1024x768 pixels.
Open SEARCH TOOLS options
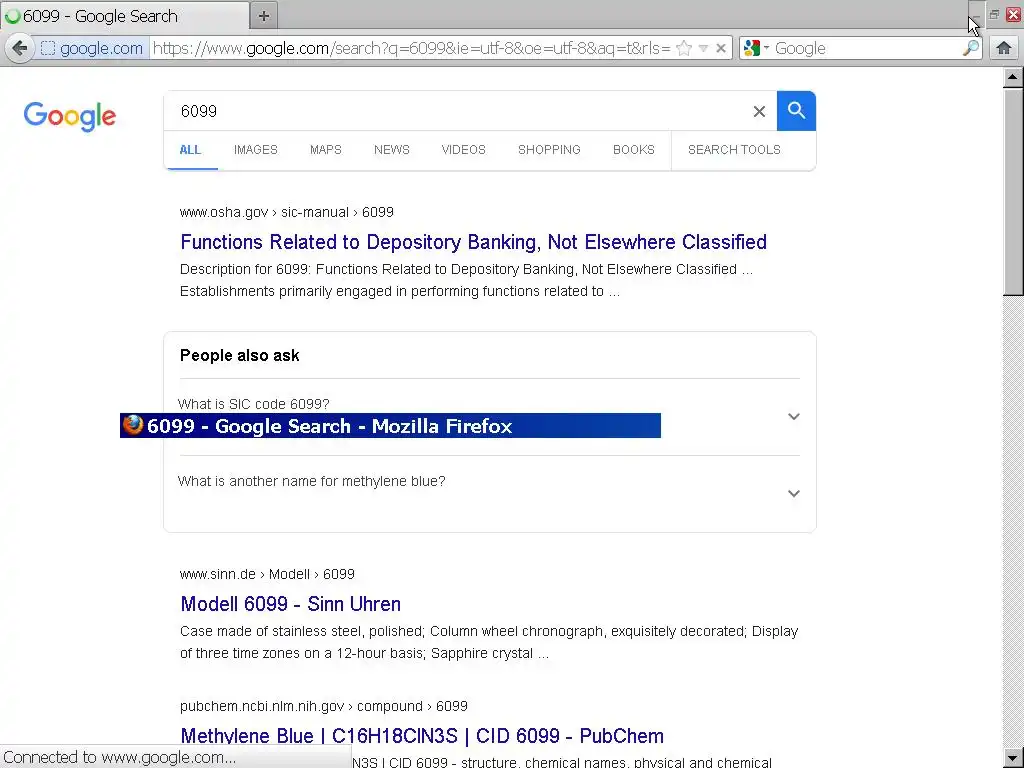[734, 150]
